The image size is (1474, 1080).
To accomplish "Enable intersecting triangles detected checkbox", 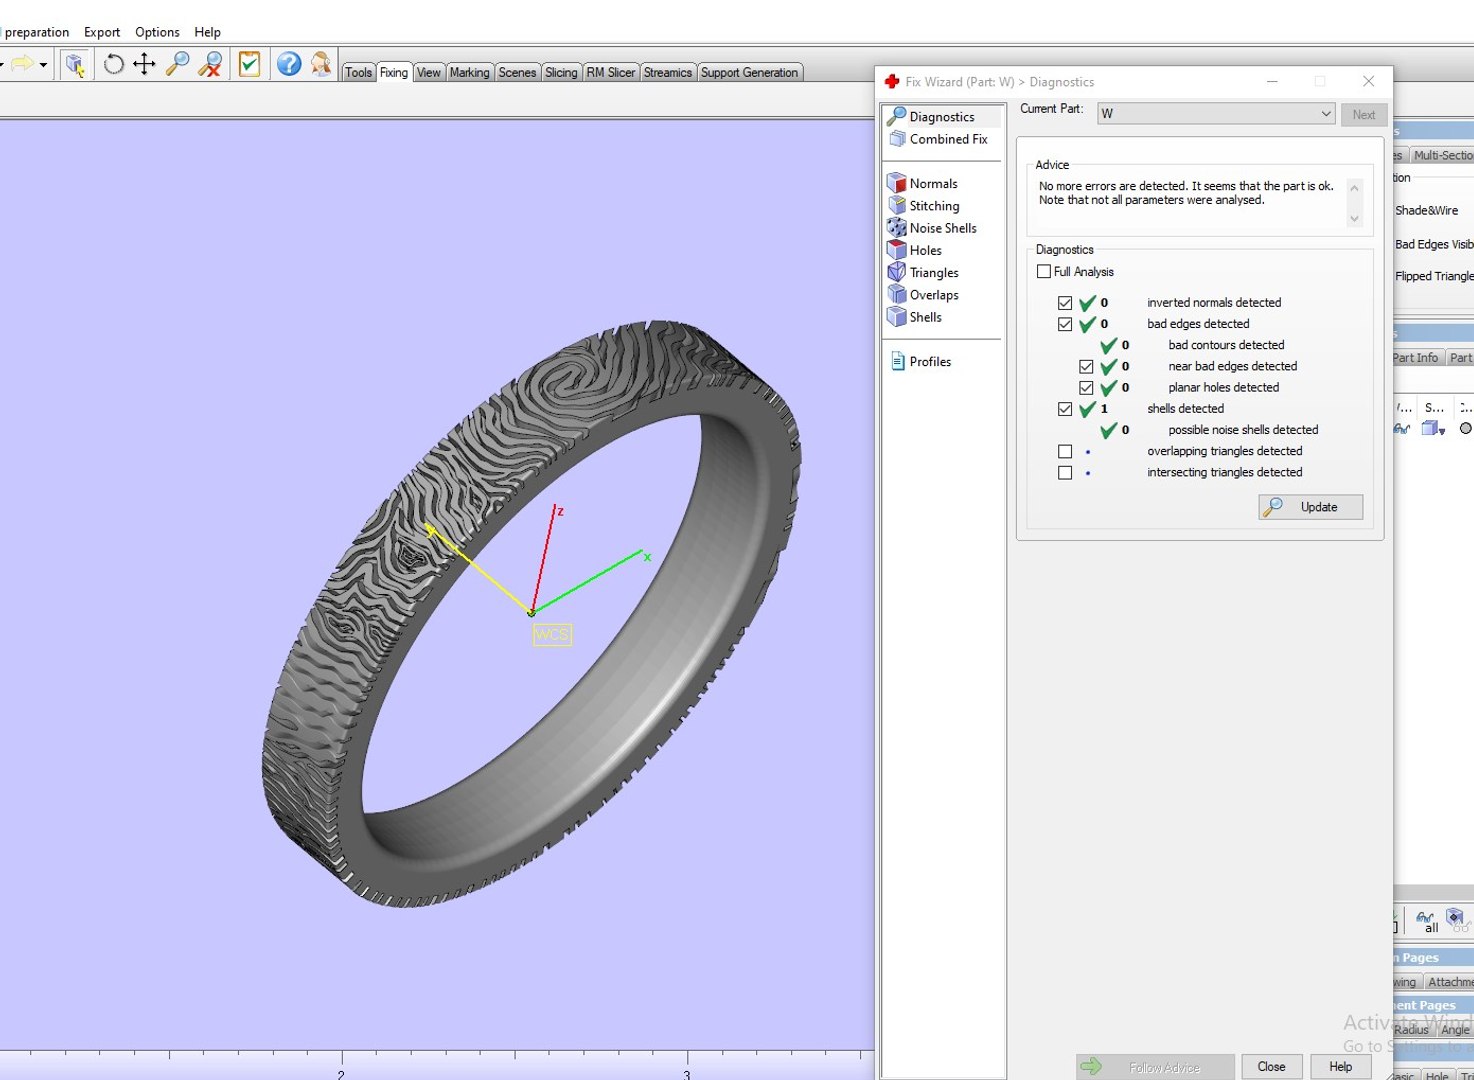I will 1065,473.
